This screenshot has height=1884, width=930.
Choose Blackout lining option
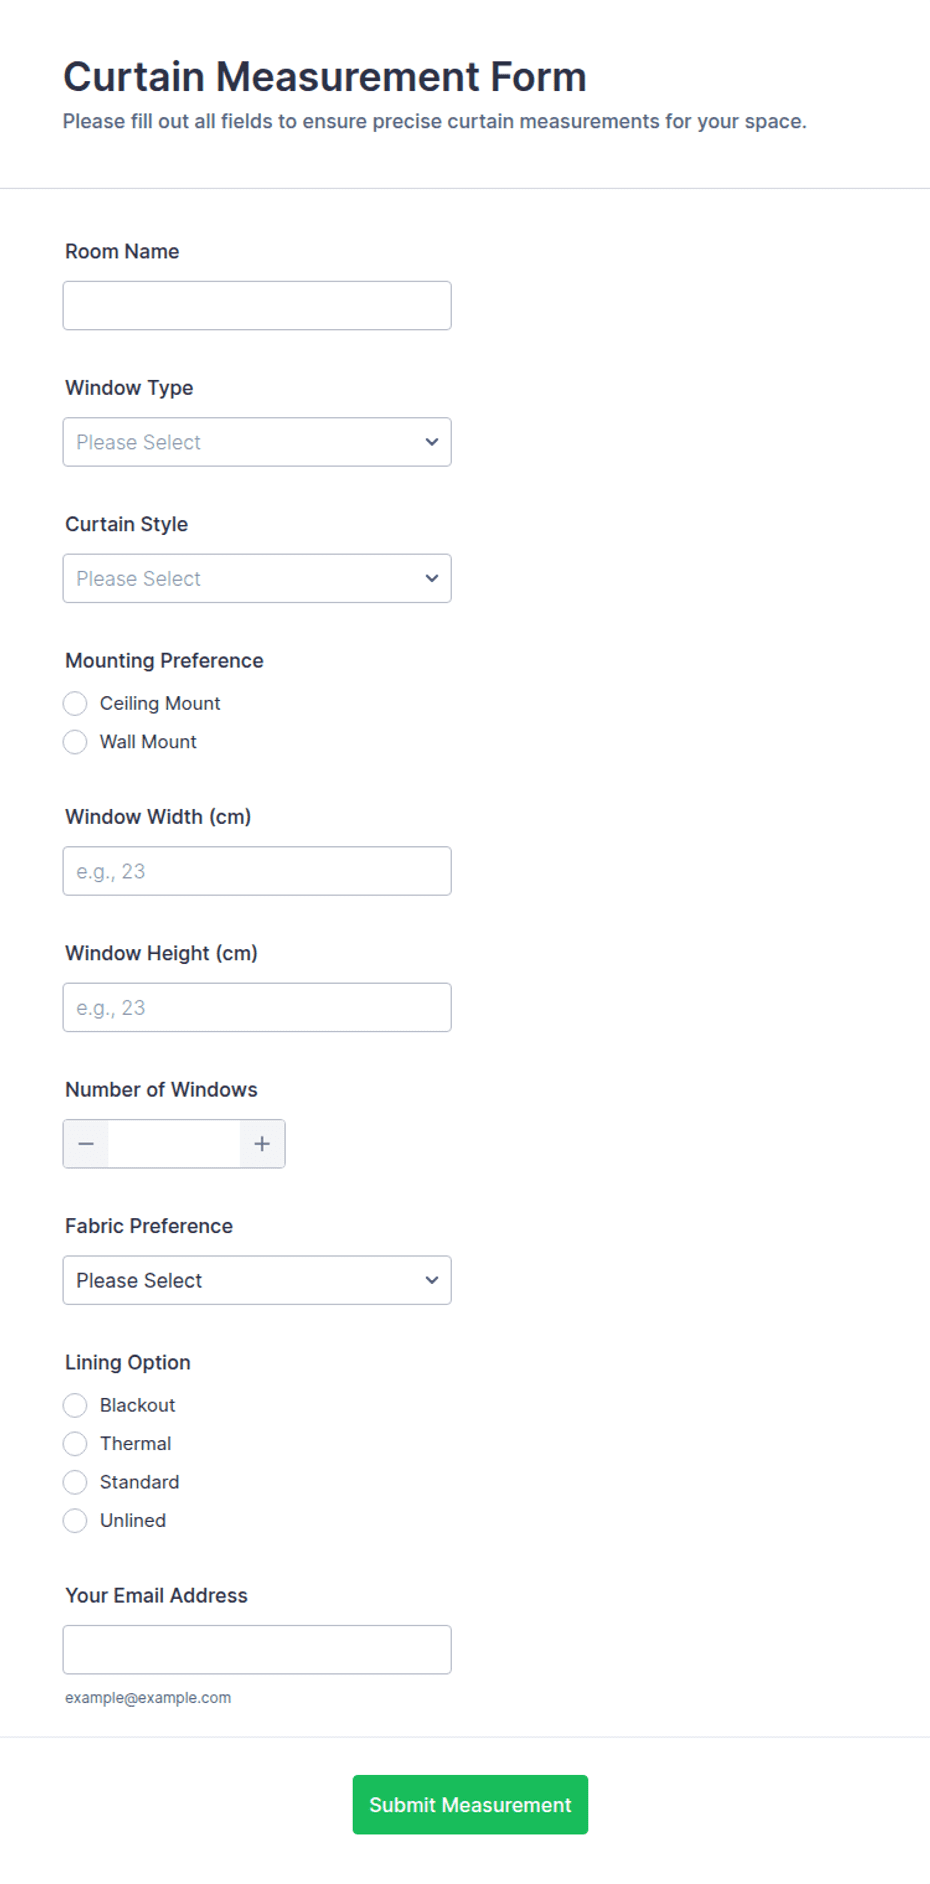[75, 1406]
